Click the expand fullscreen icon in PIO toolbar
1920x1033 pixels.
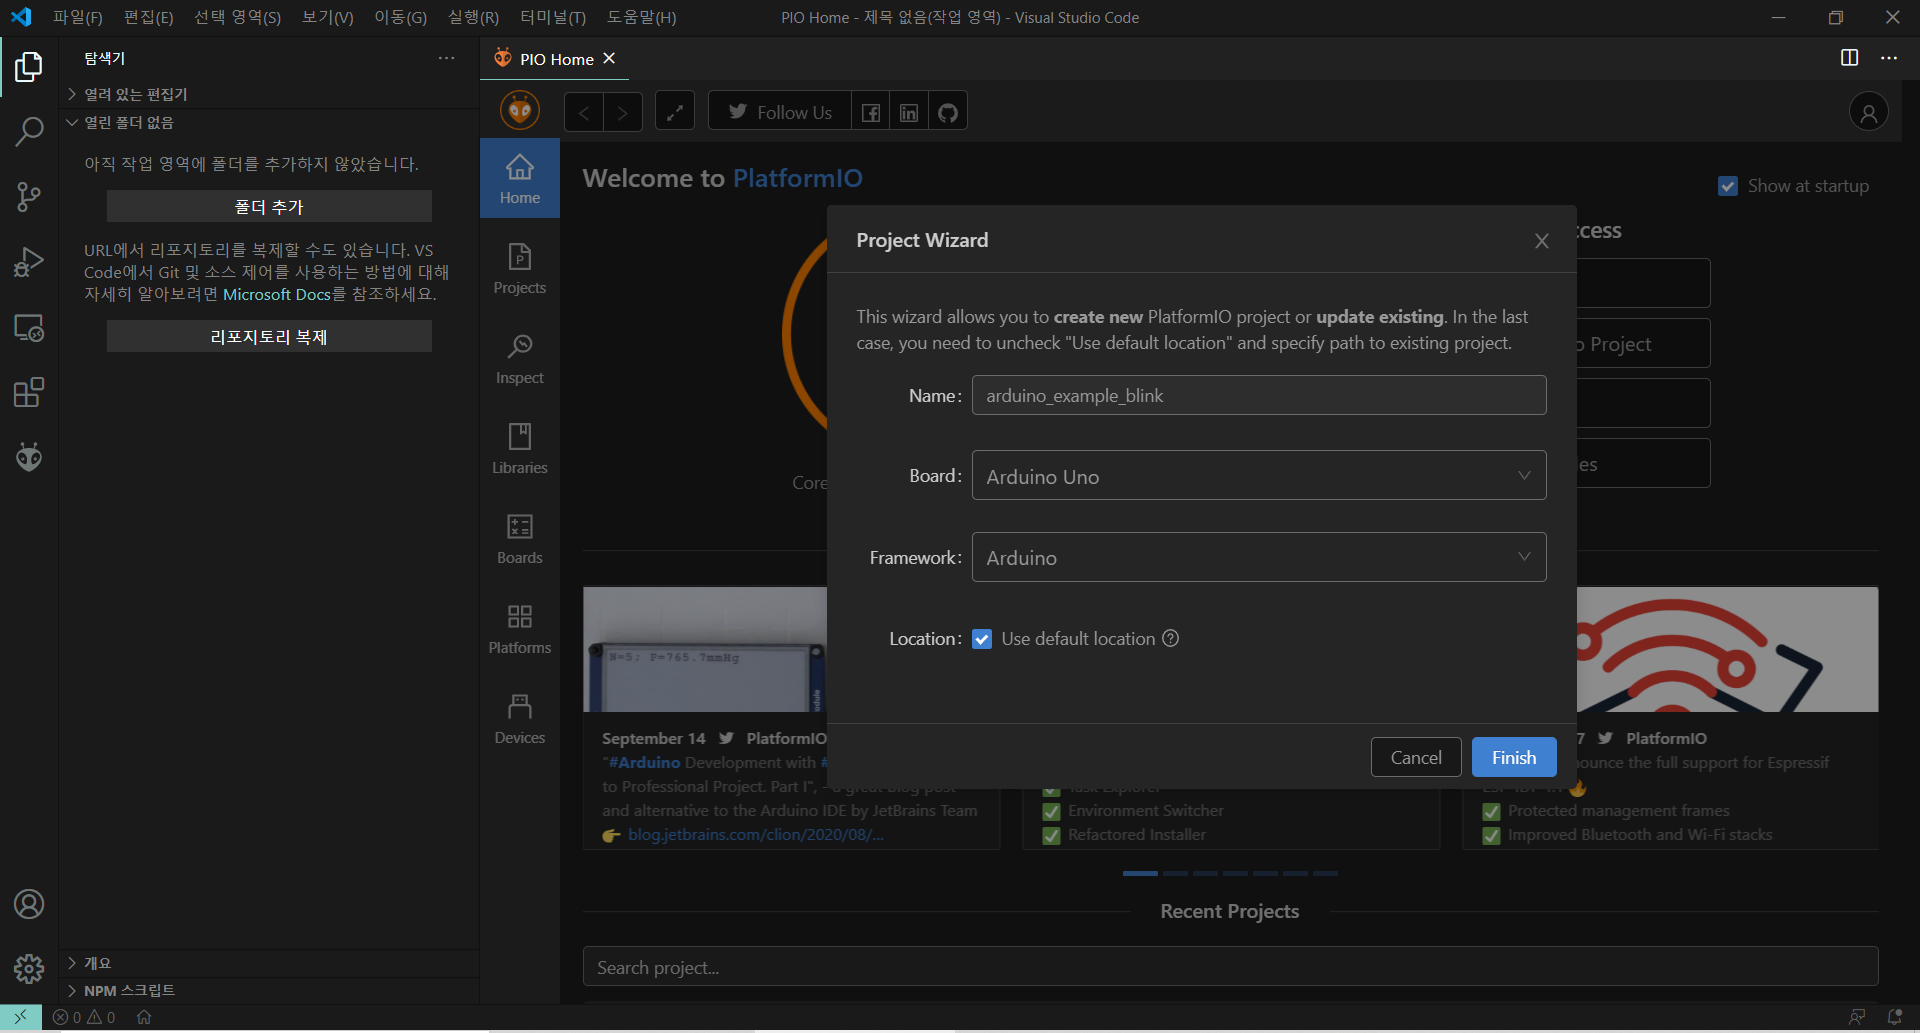click(675, 112)
